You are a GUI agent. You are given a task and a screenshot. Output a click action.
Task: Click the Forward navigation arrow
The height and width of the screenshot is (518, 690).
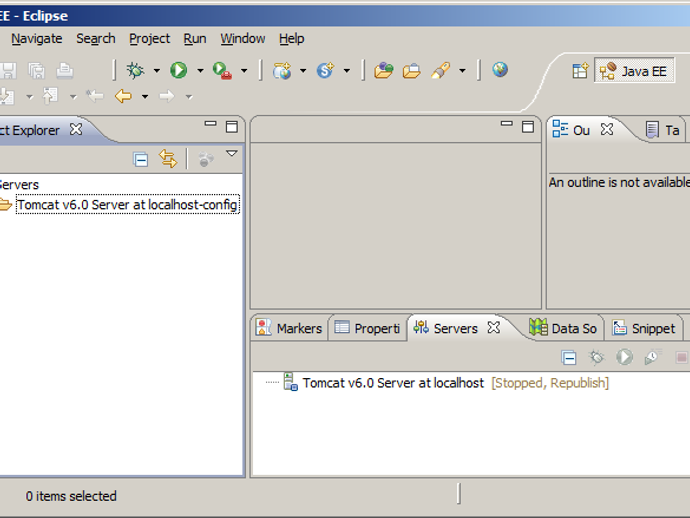pos(166,96)
